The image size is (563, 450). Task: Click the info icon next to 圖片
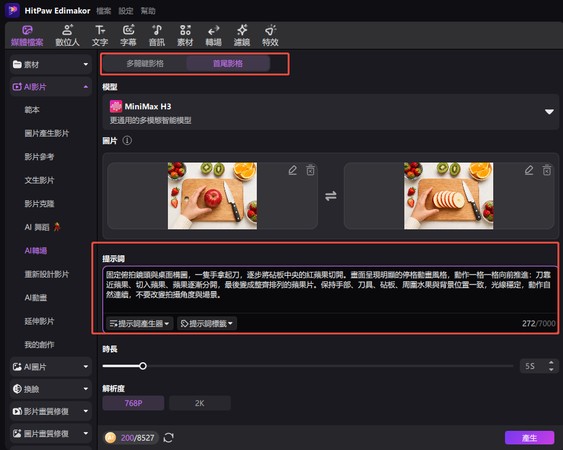(127, 140)
